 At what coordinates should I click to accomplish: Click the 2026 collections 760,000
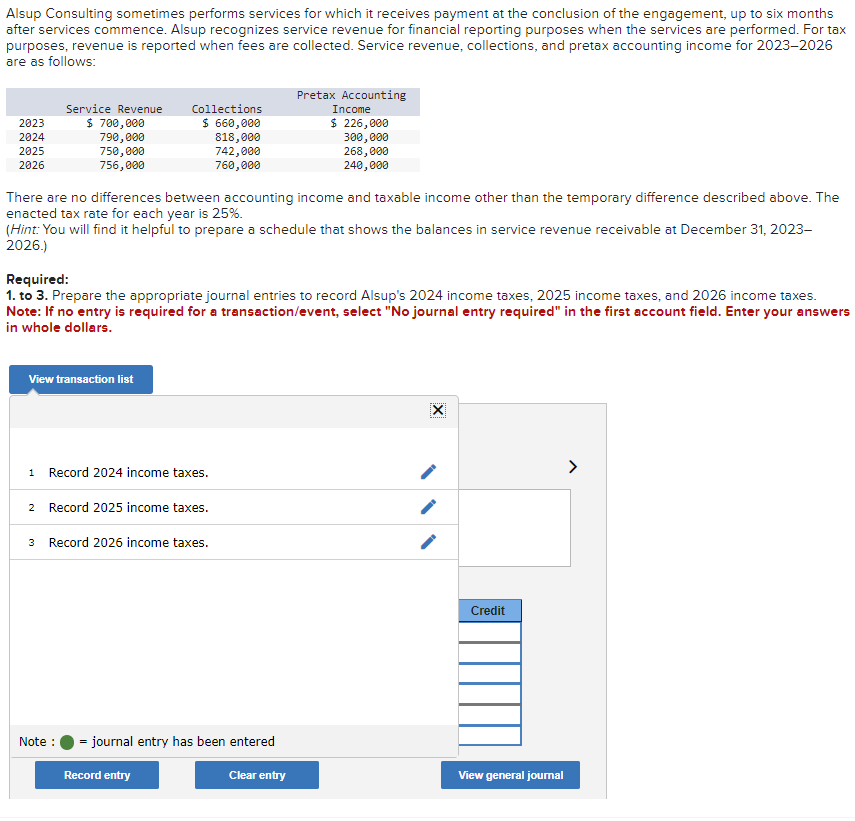(237, 165)
